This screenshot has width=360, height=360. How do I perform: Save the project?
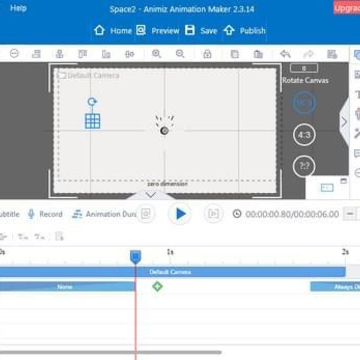[201, 31]
